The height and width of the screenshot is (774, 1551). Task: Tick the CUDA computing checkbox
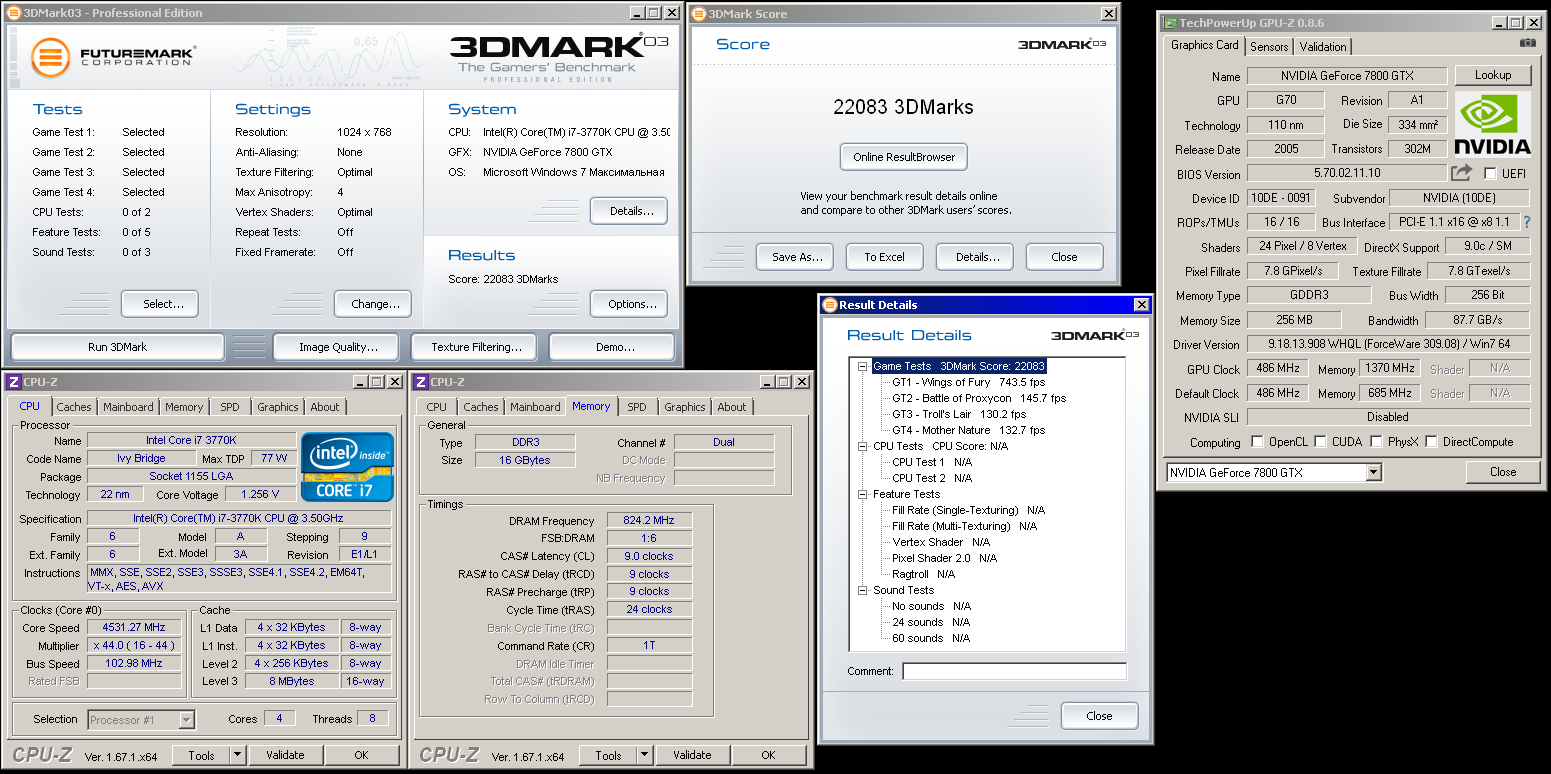pos(1320,442)
